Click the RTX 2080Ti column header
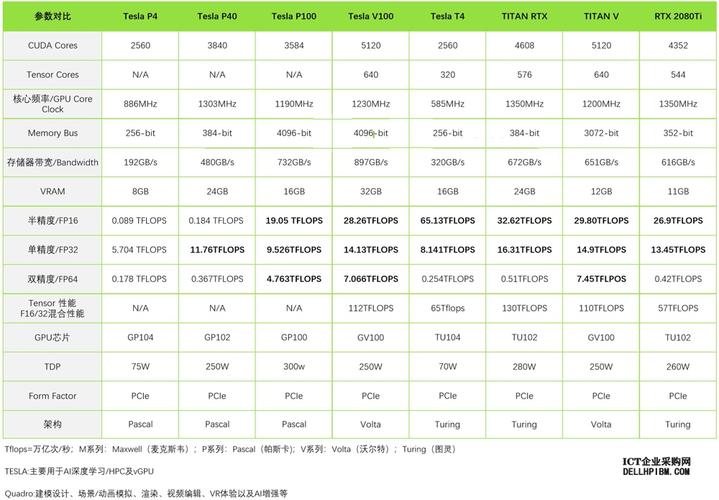719x500 pixels. 677,17
